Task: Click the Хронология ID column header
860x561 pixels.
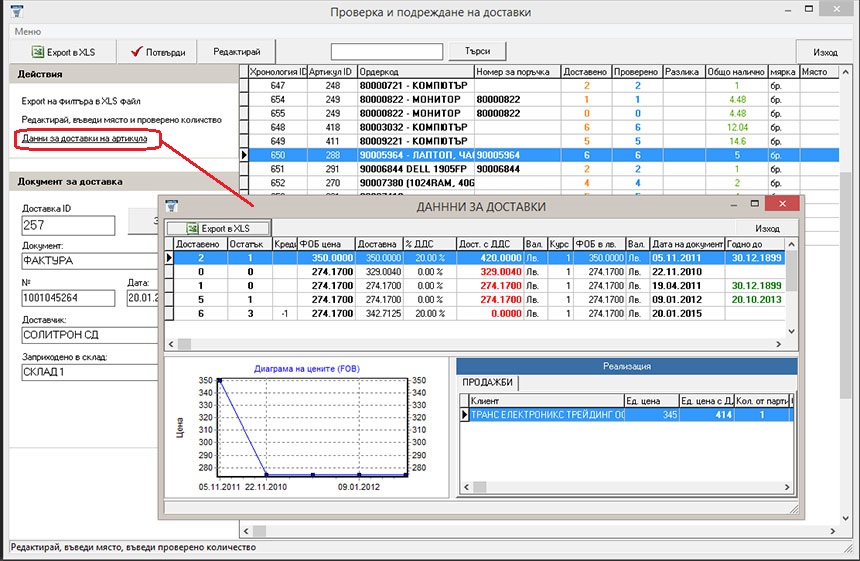Action: pyautogui.click(x=278, y=72)
